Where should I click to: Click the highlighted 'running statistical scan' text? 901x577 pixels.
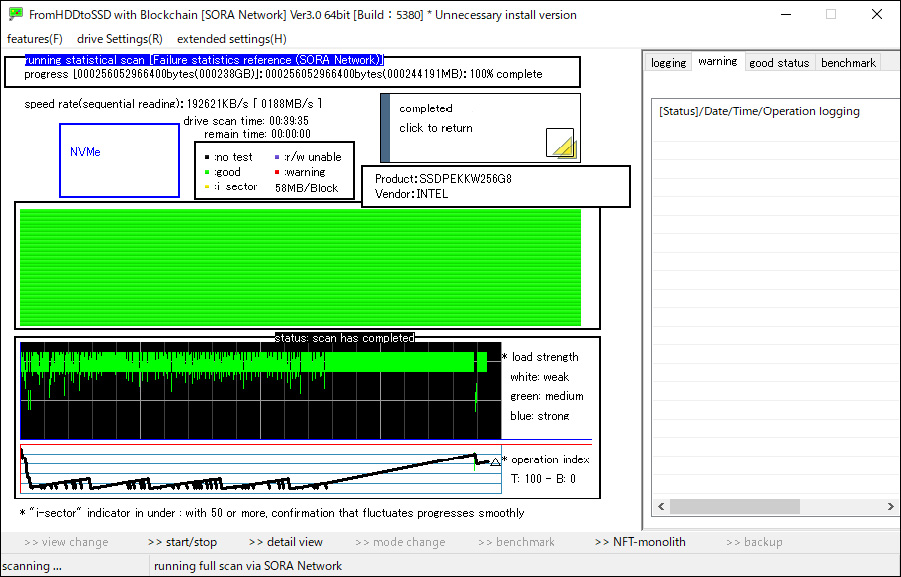click(x=204, y=60)
